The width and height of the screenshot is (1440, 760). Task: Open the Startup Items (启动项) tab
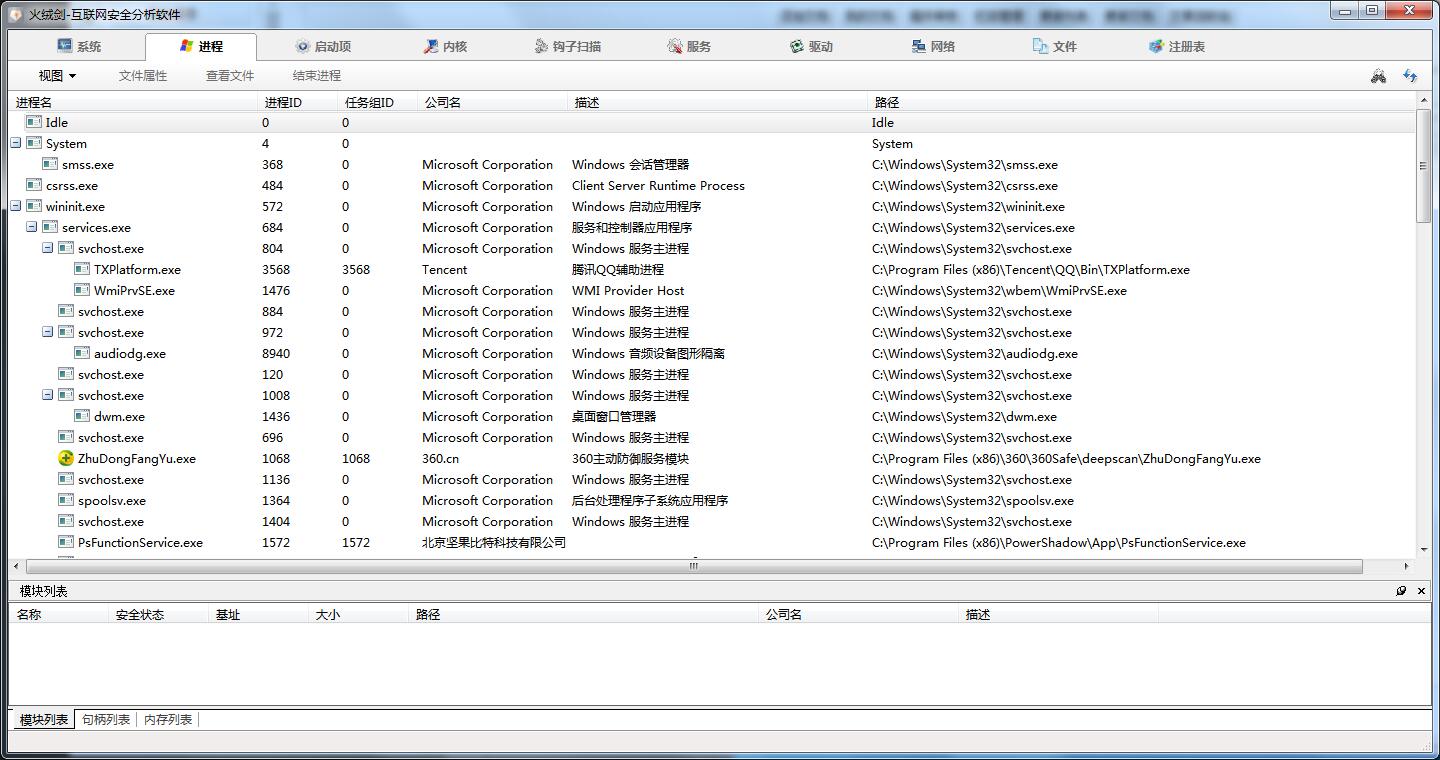(x=323, y=47)
